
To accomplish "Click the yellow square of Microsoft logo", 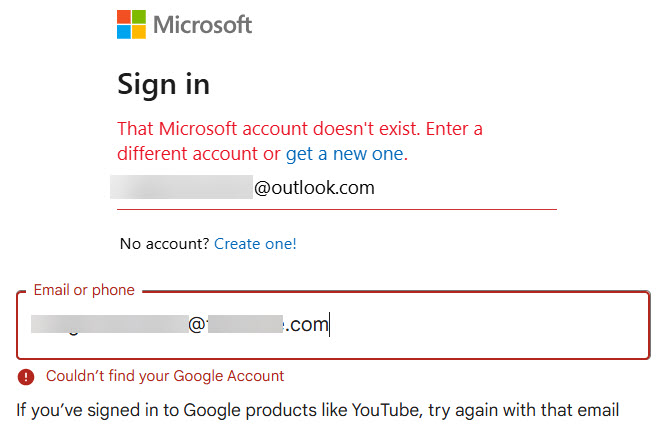I will 138,31.
